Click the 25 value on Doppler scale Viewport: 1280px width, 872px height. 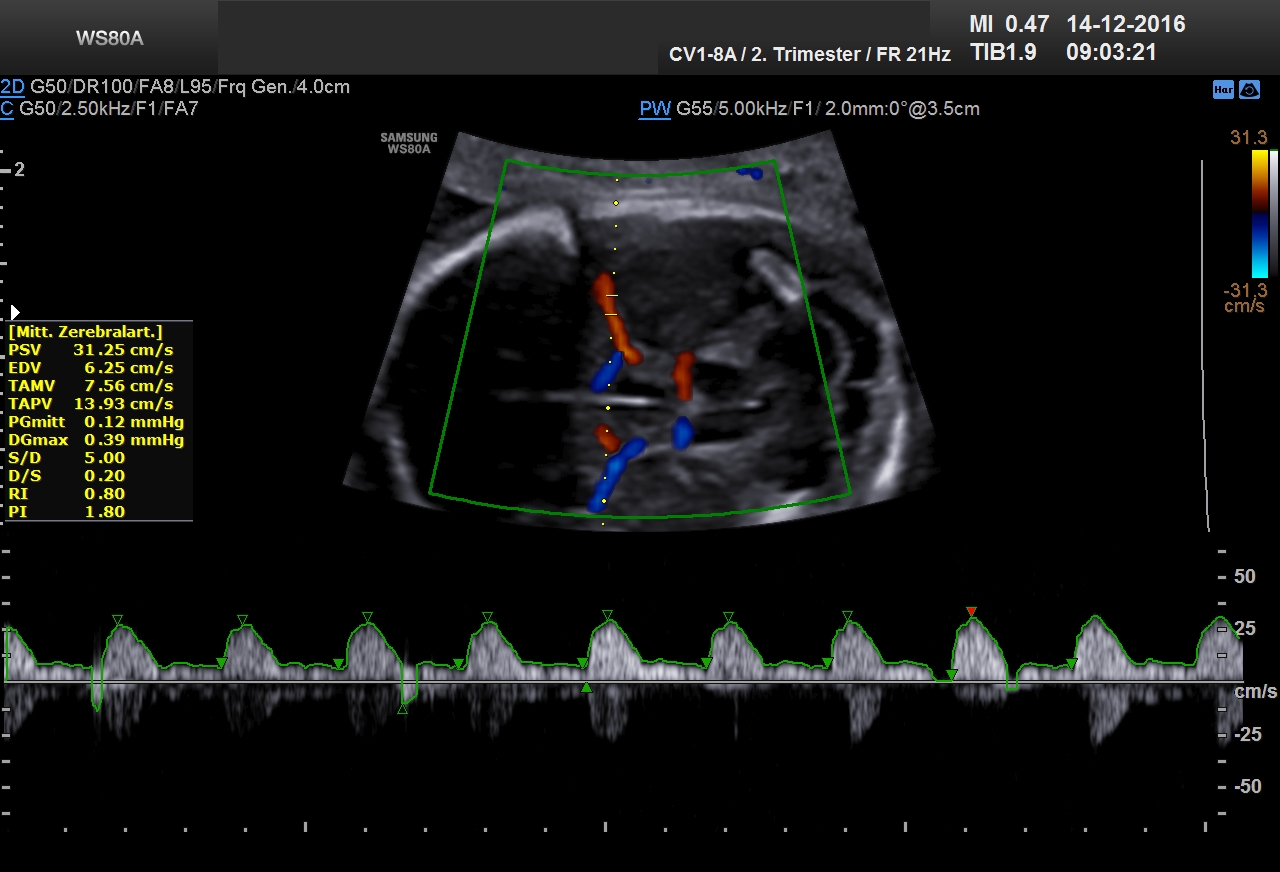tap(1245, 629)
